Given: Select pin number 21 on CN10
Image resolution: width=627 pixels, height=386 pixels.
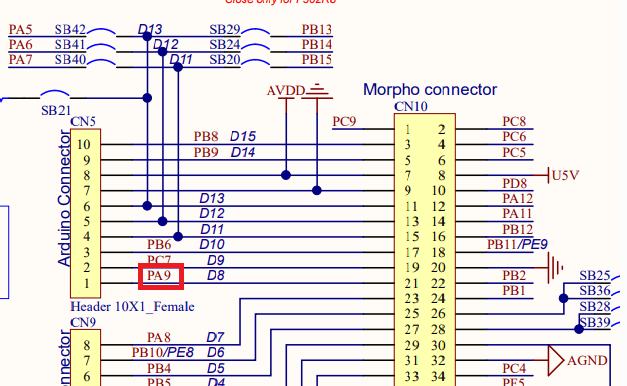Looking at the screenshot, I should tap(411, 283).
